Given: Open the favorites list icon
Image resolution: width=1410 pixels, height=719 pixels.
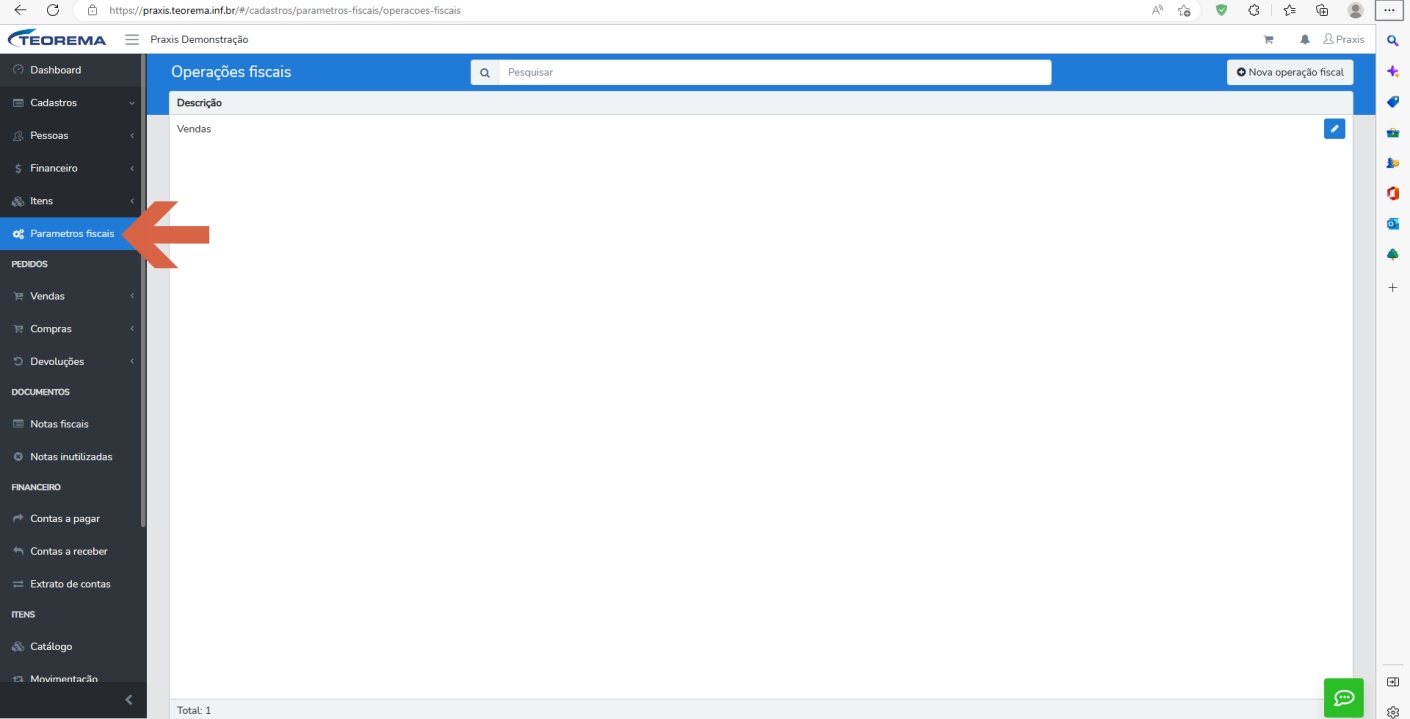Looking at the screenshot, I should tap(1289, 10).
